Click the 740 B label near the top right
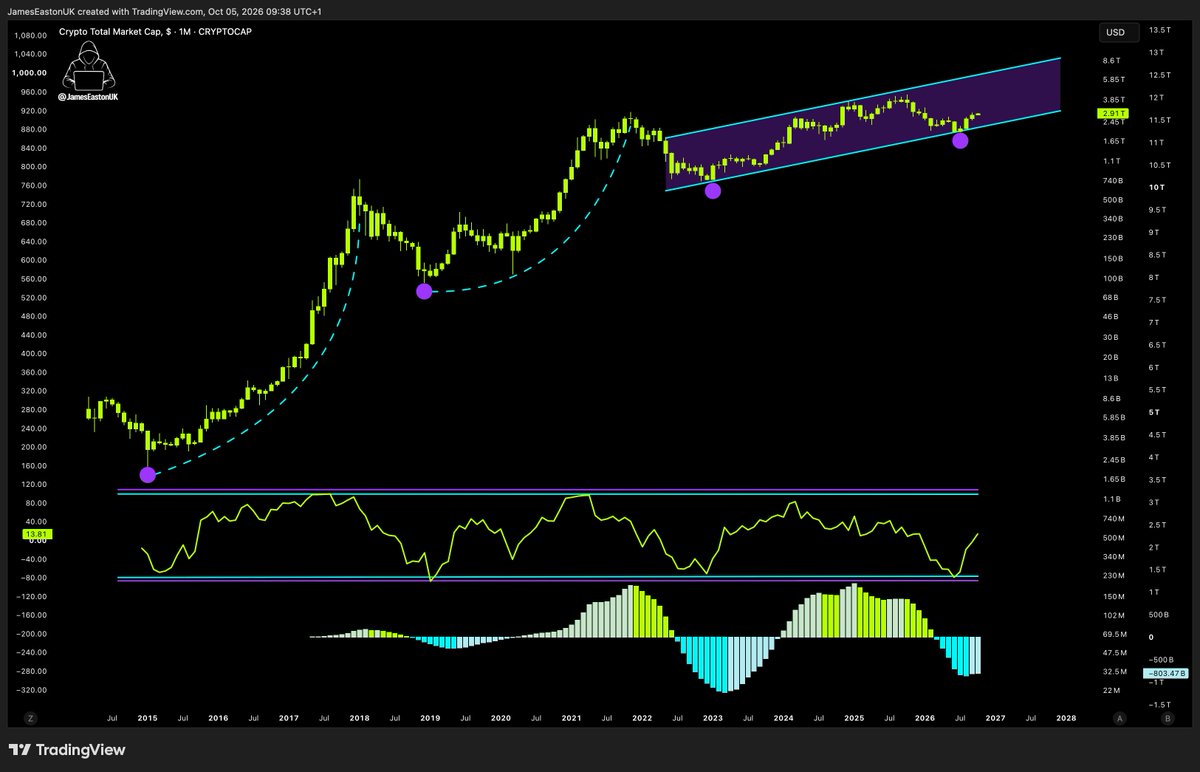Screen dimensions: 1200x772 coord(1112,180)
